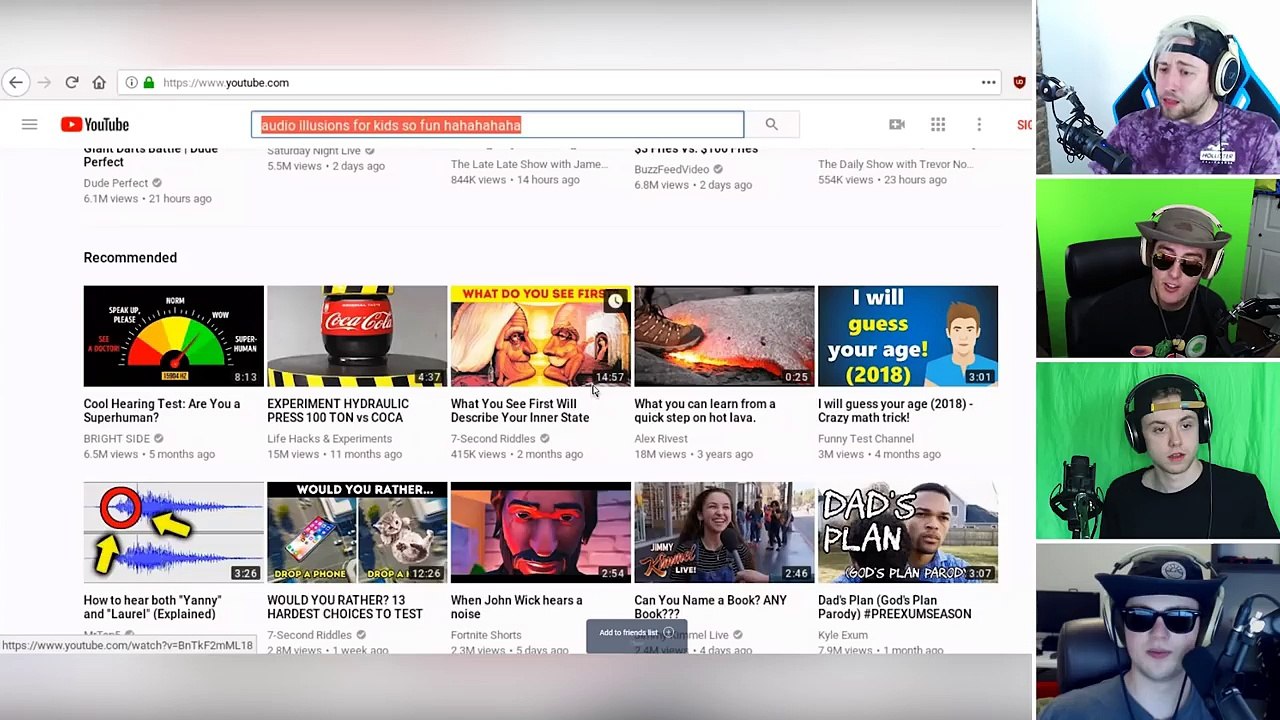Image resolution: width=1280 pixels, height=720 pixels.
Task: Click title 'Cool Hearing Test: Are You a Superhuman?'
Action: 162,411
